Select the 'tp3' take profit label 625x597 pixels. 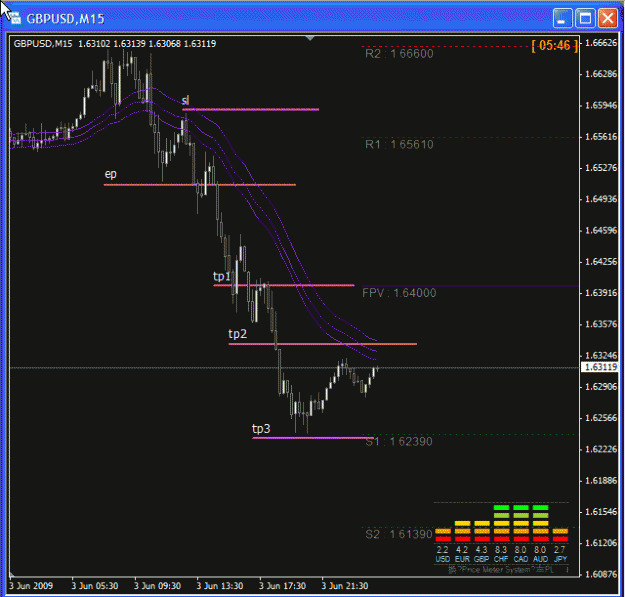pos(261,428)
